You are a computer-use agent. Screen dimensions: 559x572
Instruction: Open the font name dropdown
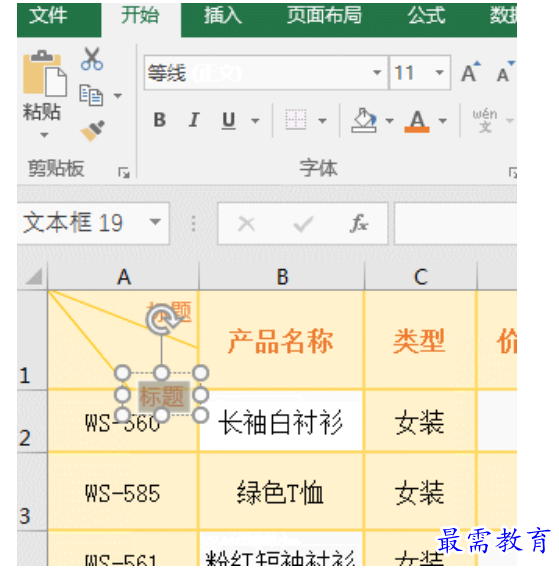[377, 73]
